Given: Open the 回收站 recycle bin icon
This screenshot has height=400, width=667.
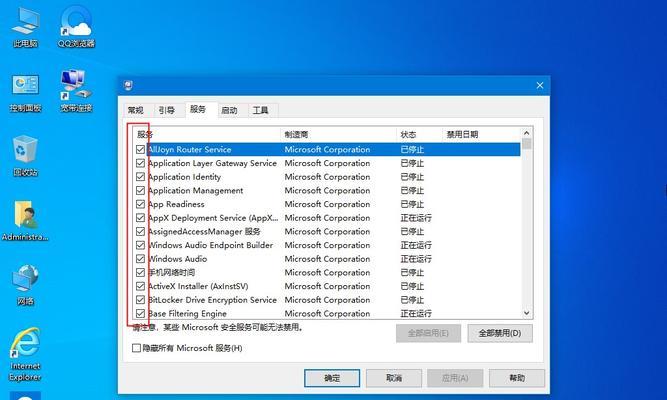Looking at the screenshot, I should pyautogui.click(x=25, y=156).
